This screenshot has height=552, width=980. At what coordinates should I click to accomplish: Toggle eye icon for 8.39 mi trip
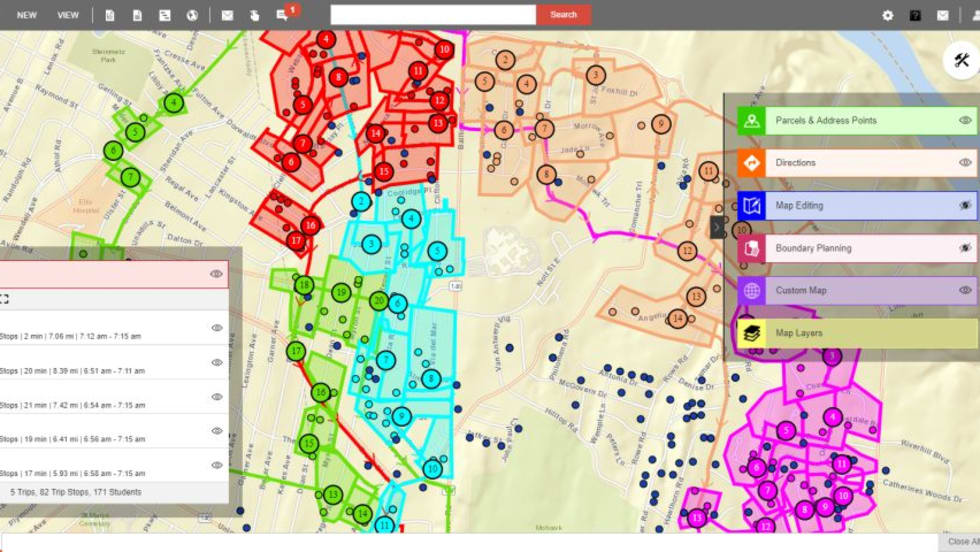pos(217,362)
